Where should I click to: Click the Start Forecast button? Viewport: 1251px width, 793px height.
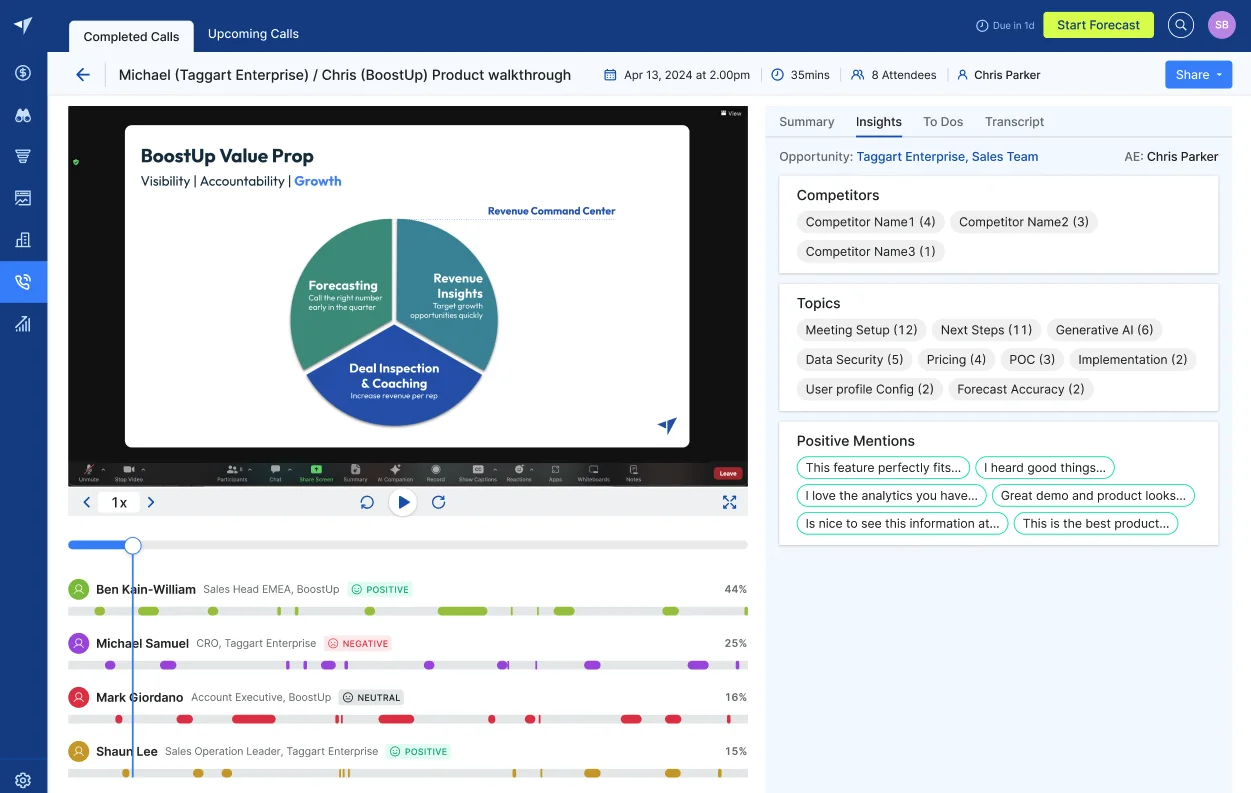(1098, 25)
